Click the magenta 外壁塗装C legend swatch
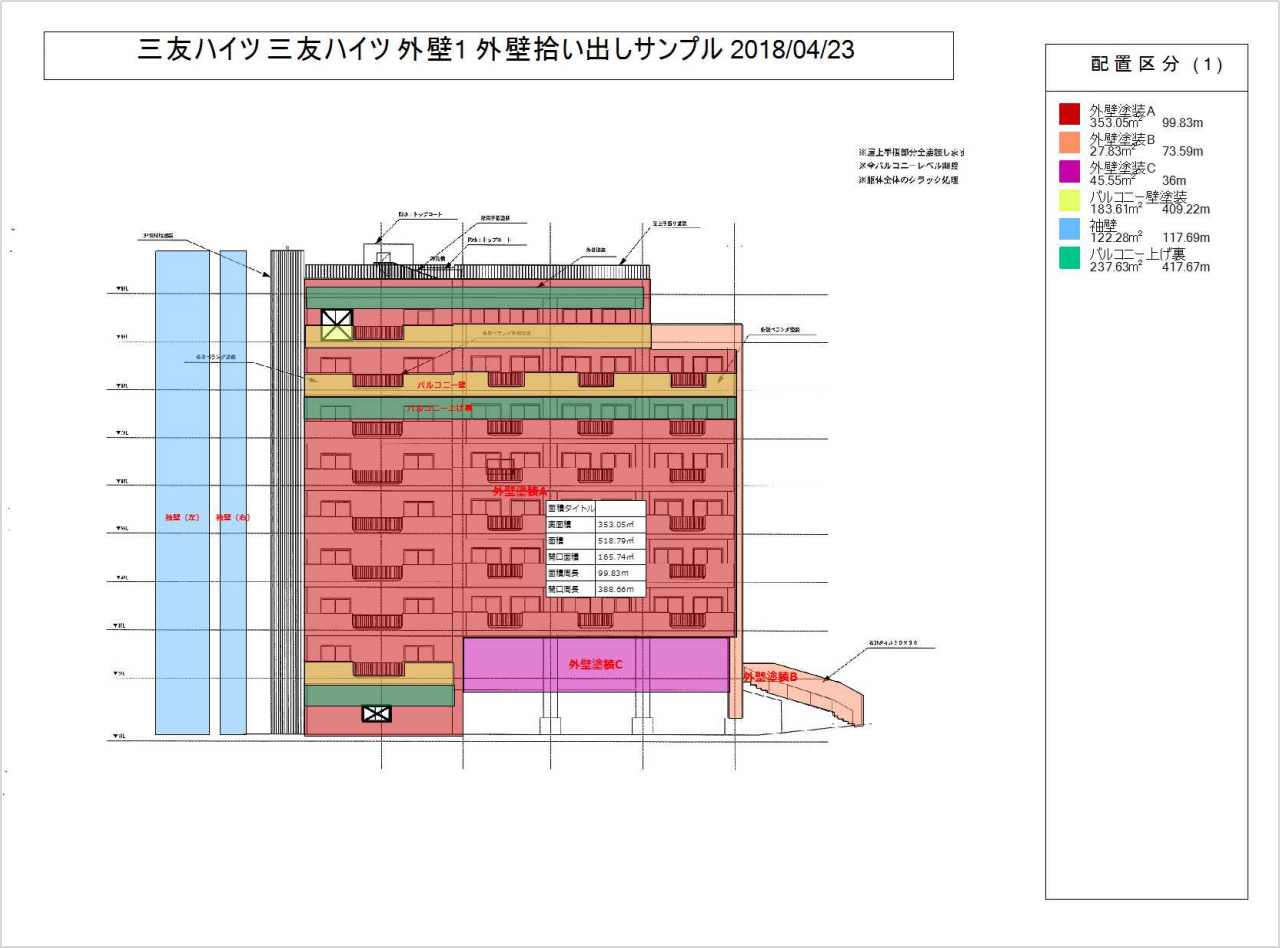Viewport: 1280px width, 948px height. click(x=1069, y=171)
